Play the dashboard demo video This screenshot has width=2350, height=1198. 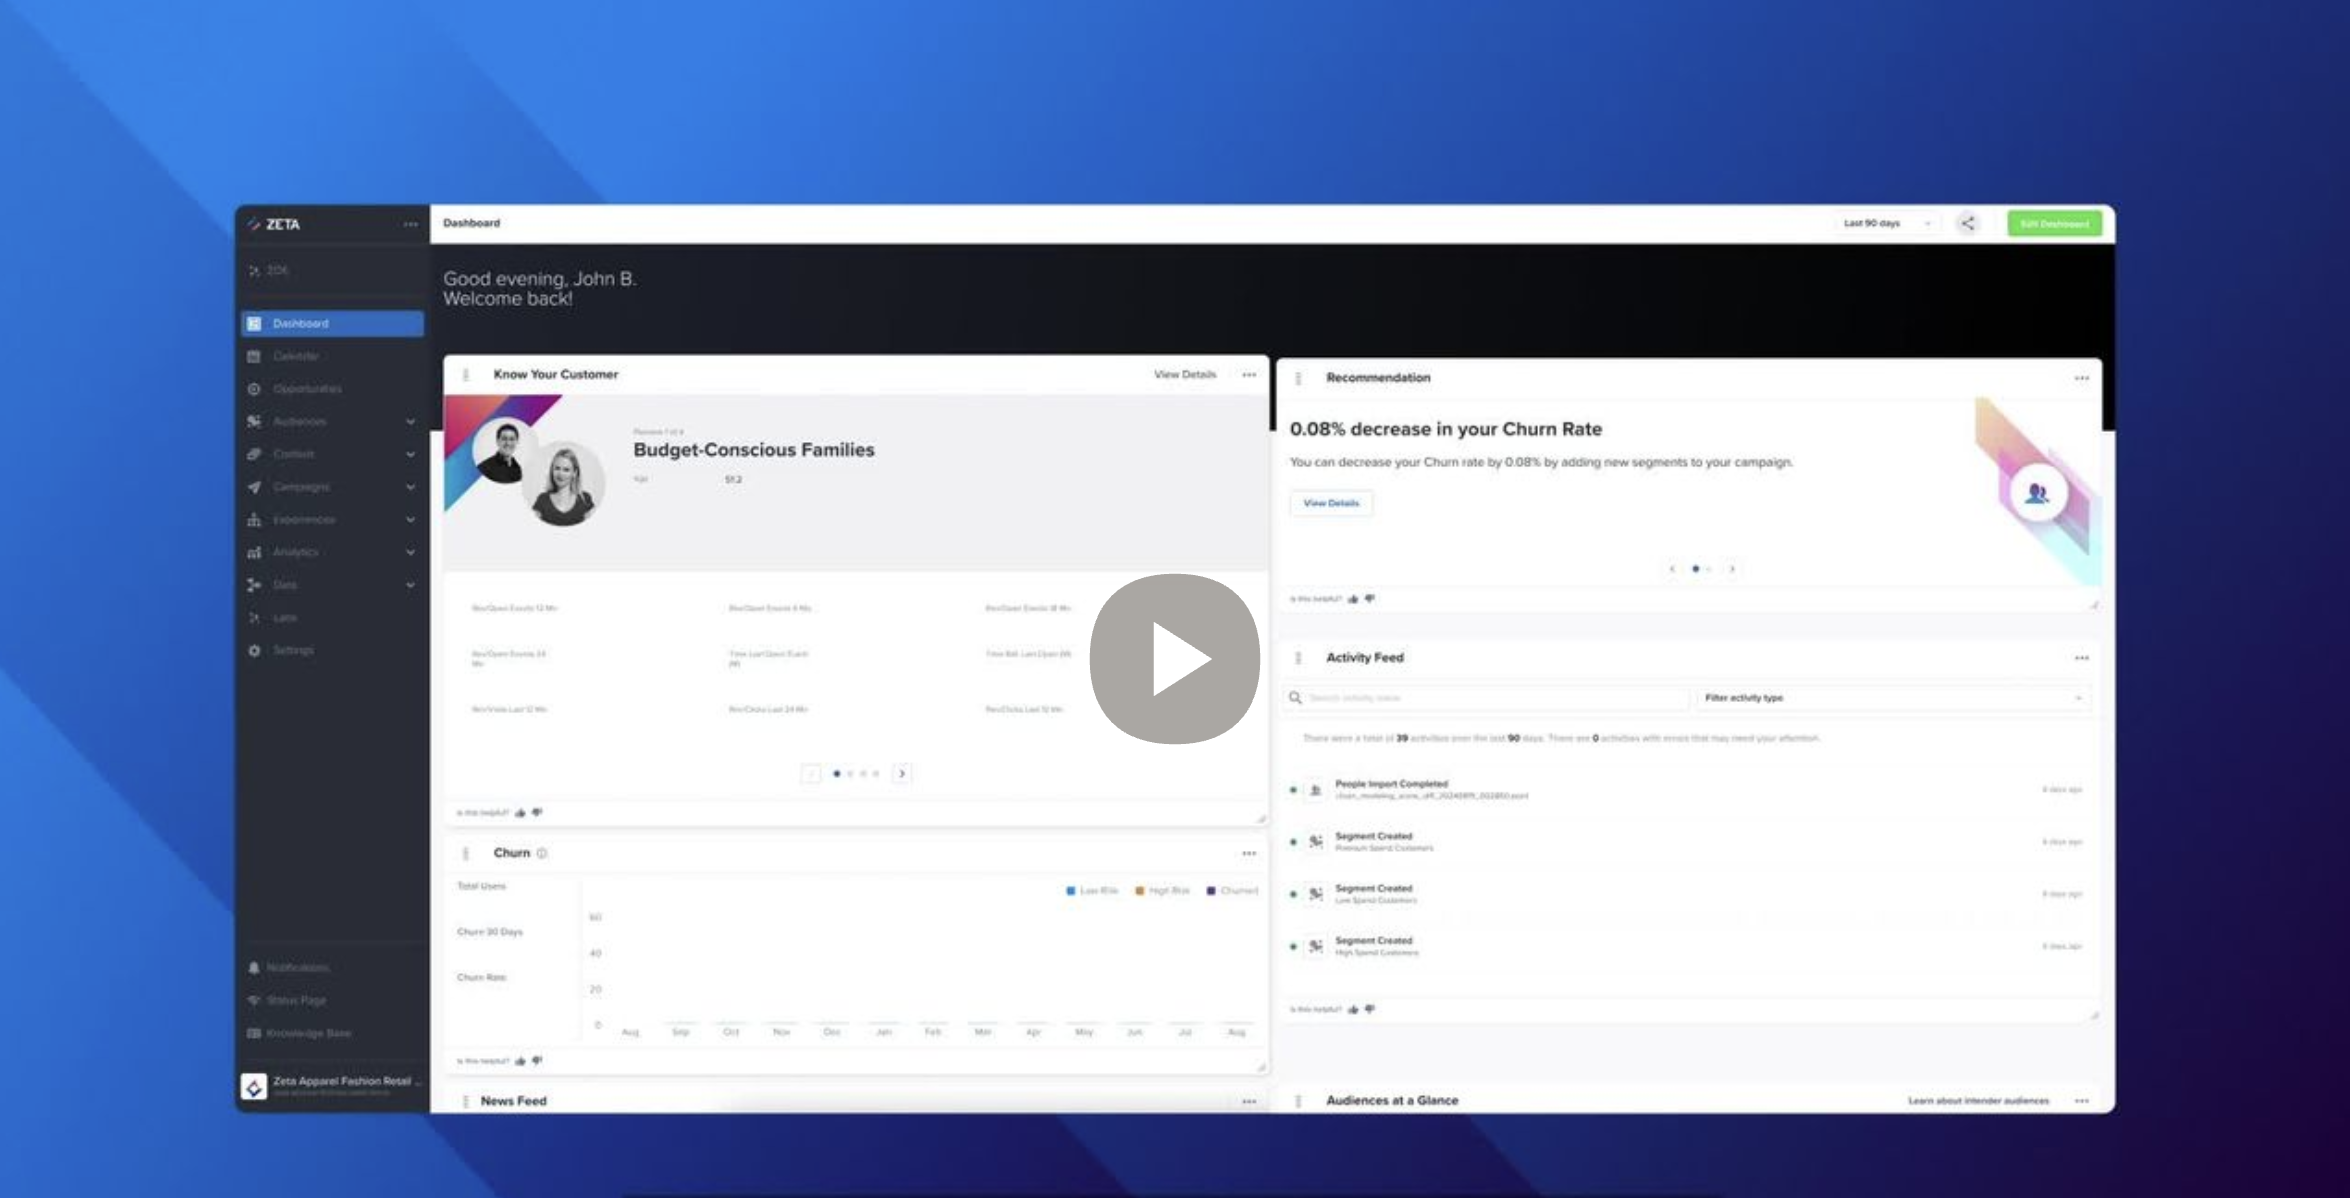pos(1174,658)
